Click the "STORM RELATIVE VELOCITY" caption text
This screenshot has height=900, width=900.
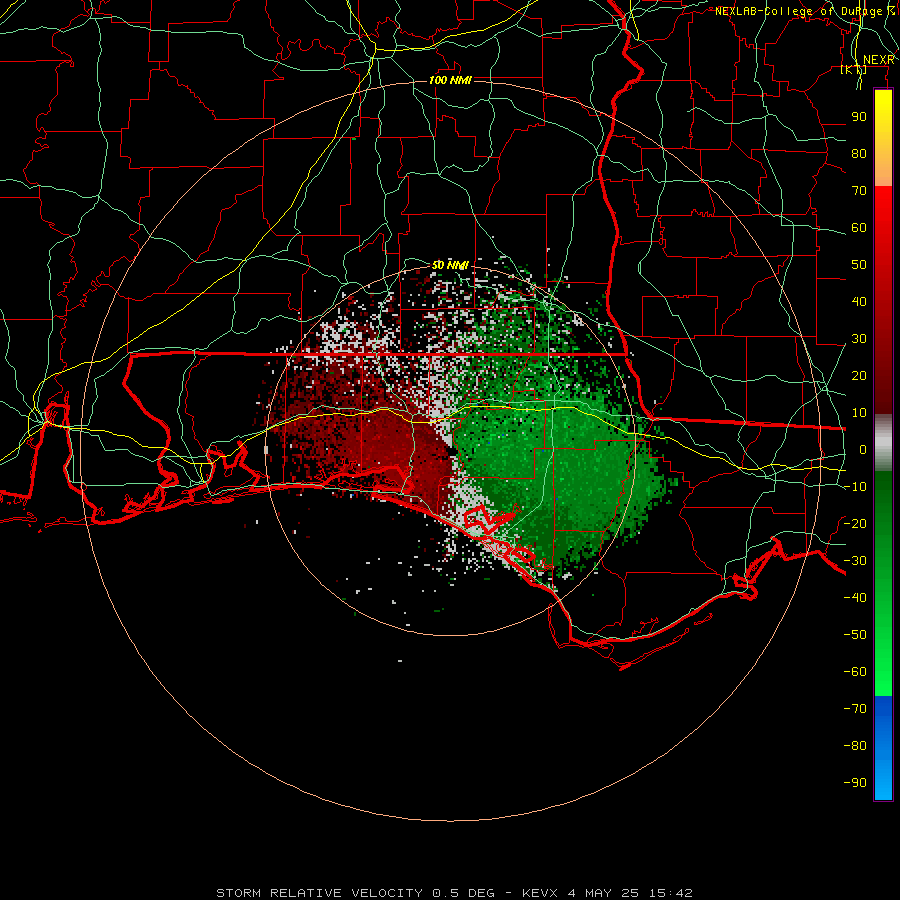tap(318, 893)
